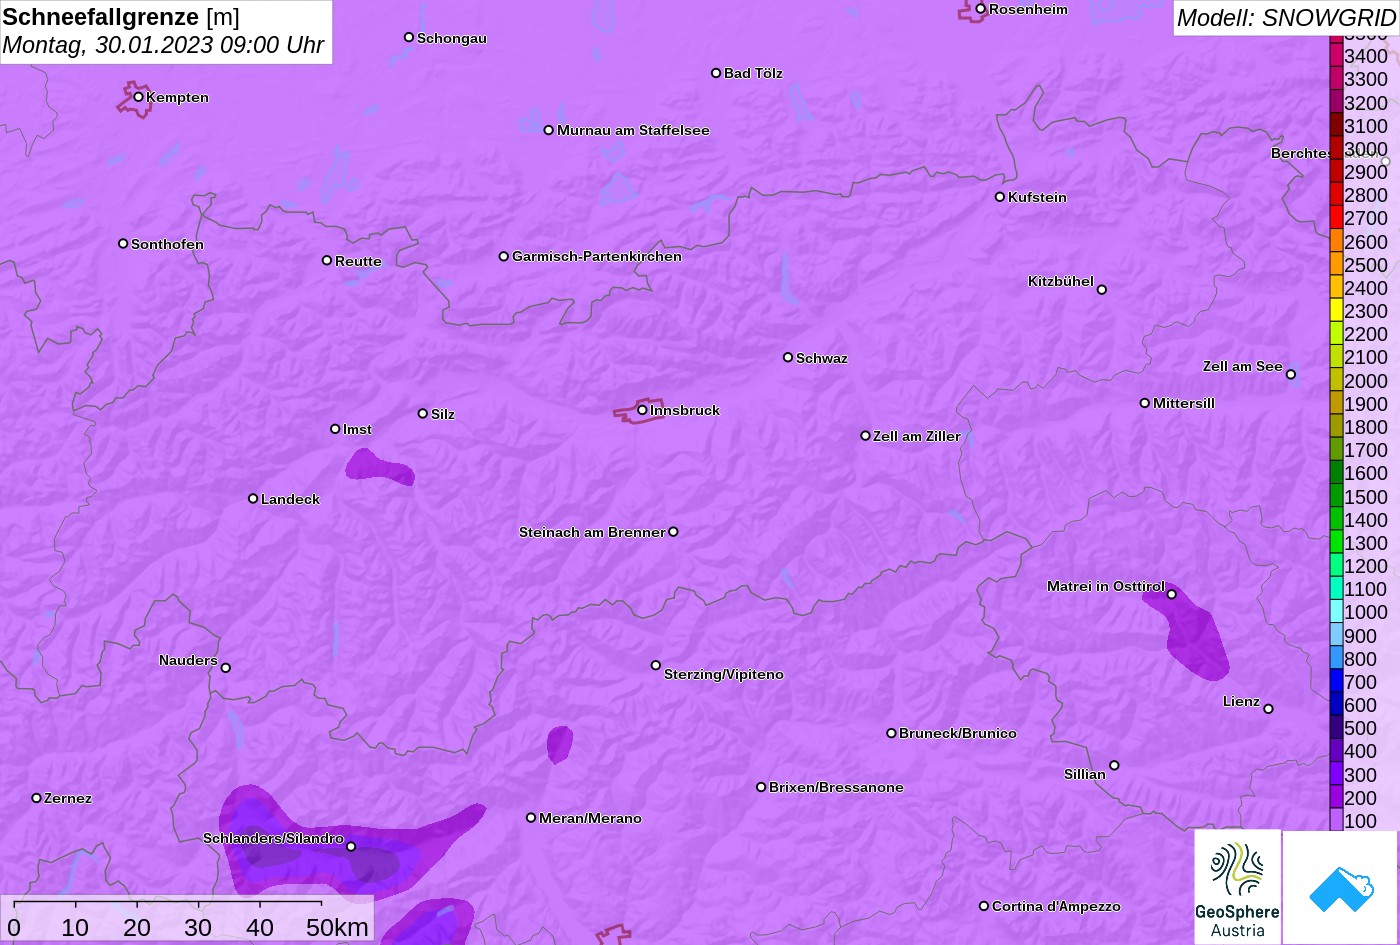Click the Sonthofen marker dot
This screenshot has height=945, width=1400.
(123, 244)
